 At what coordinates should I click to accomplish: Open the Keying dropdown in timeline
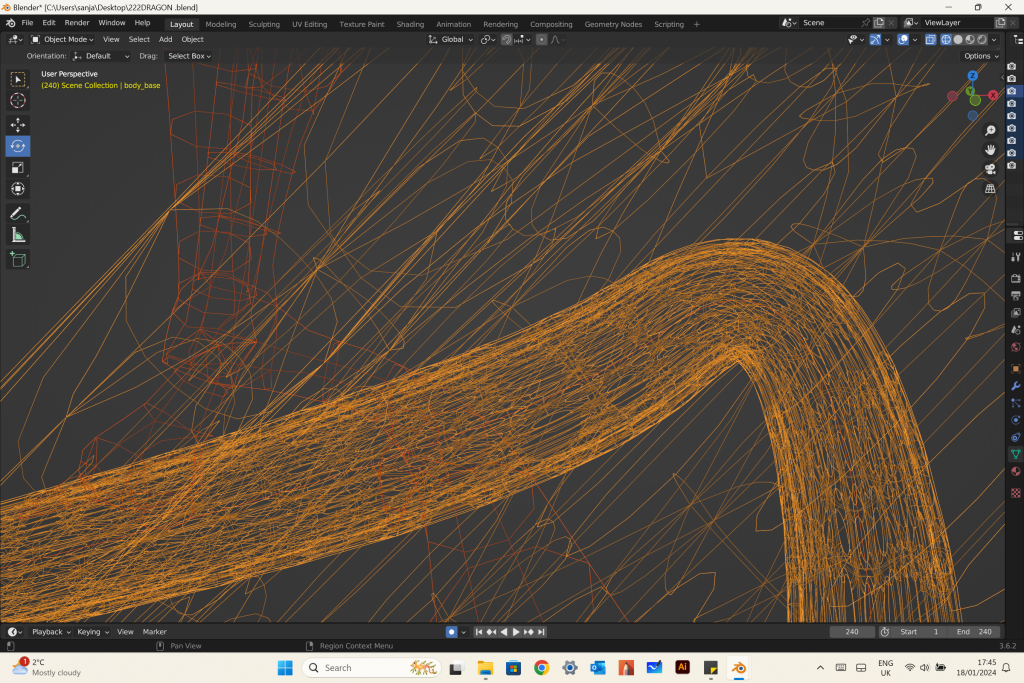(93, 632)
